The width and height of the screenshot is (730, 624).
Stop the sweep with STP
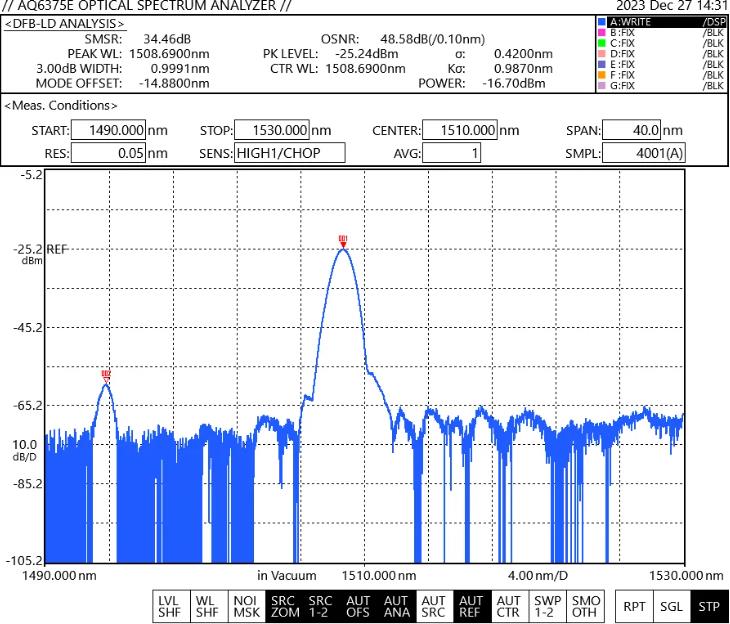[x=709, y=606]
